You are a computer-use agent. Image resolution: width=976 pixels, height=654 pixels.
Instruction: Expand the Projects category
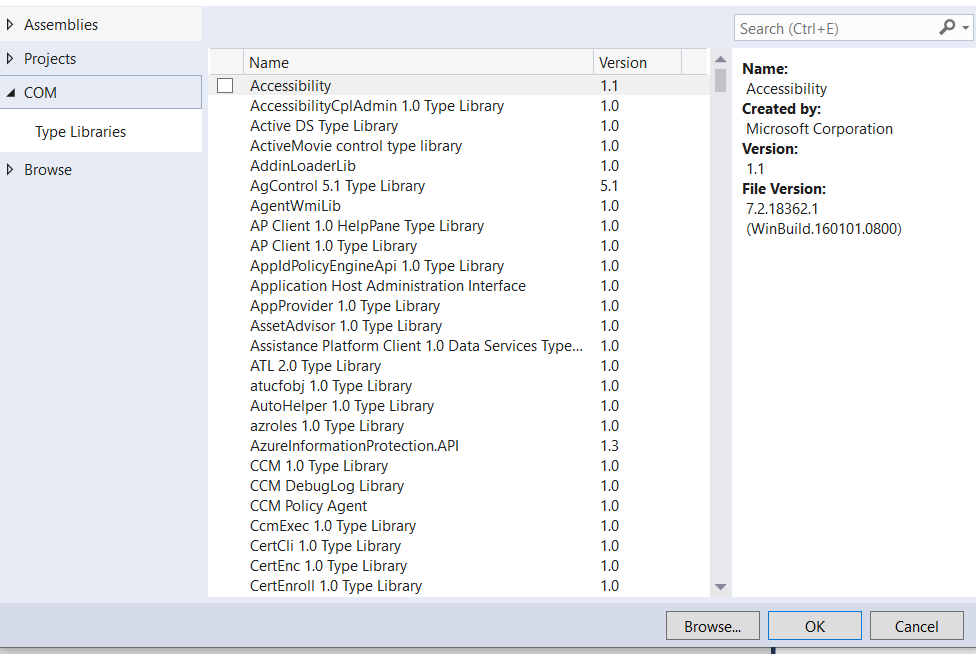[10, 58]
